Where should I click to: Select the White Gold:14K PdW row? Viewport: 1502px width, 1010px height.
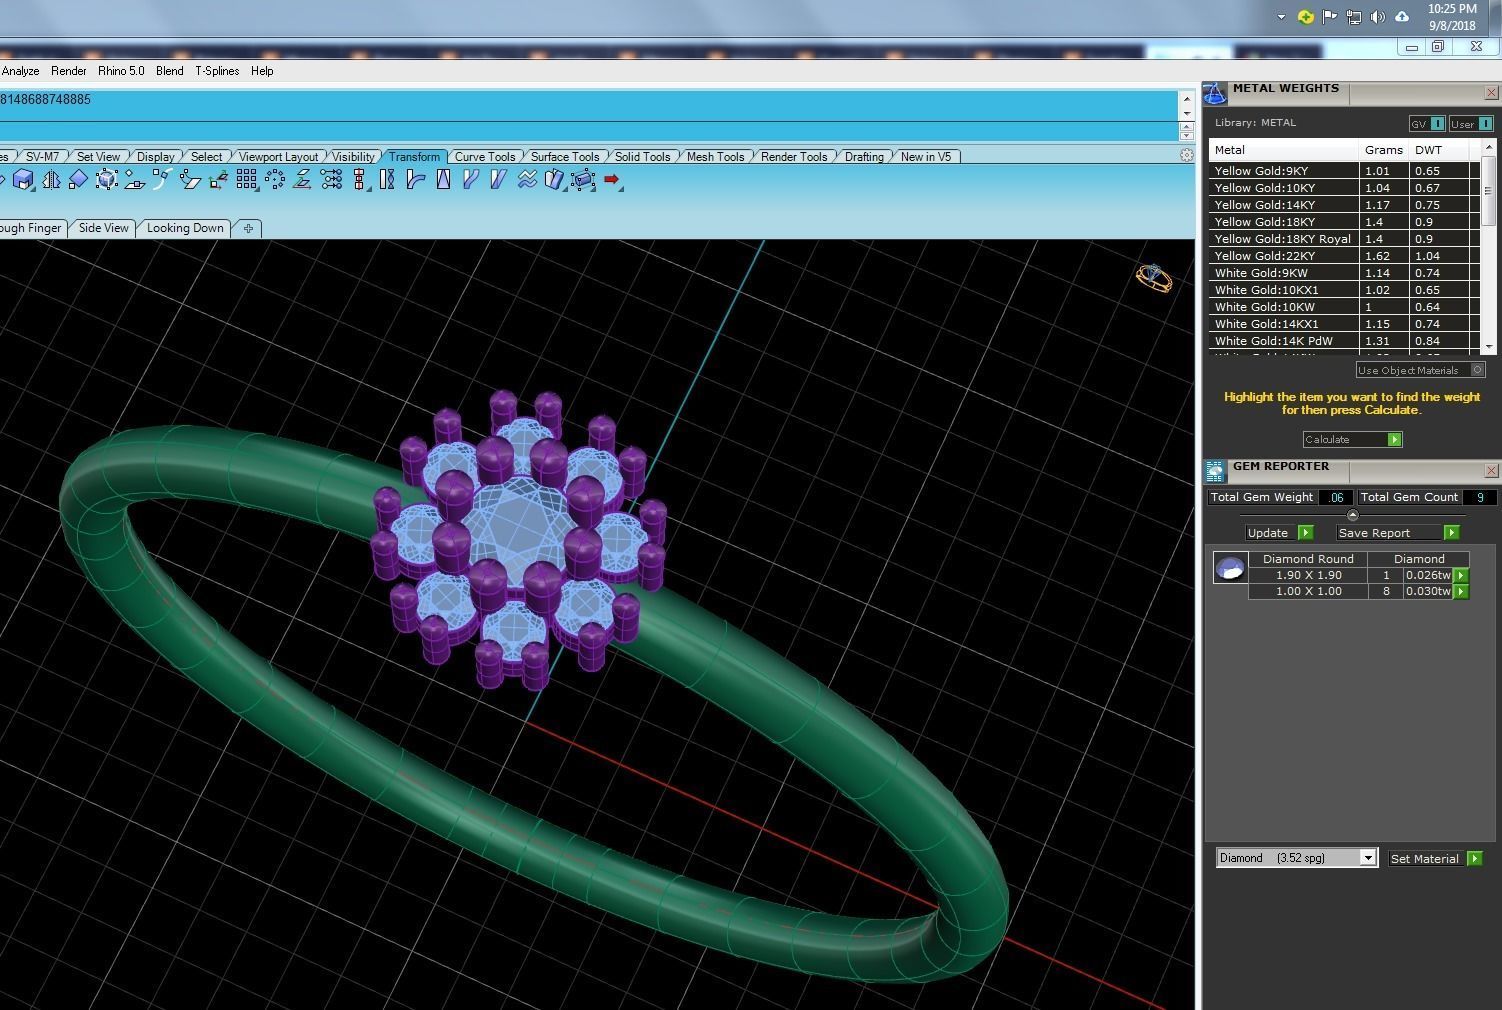tap(1344, 341)
